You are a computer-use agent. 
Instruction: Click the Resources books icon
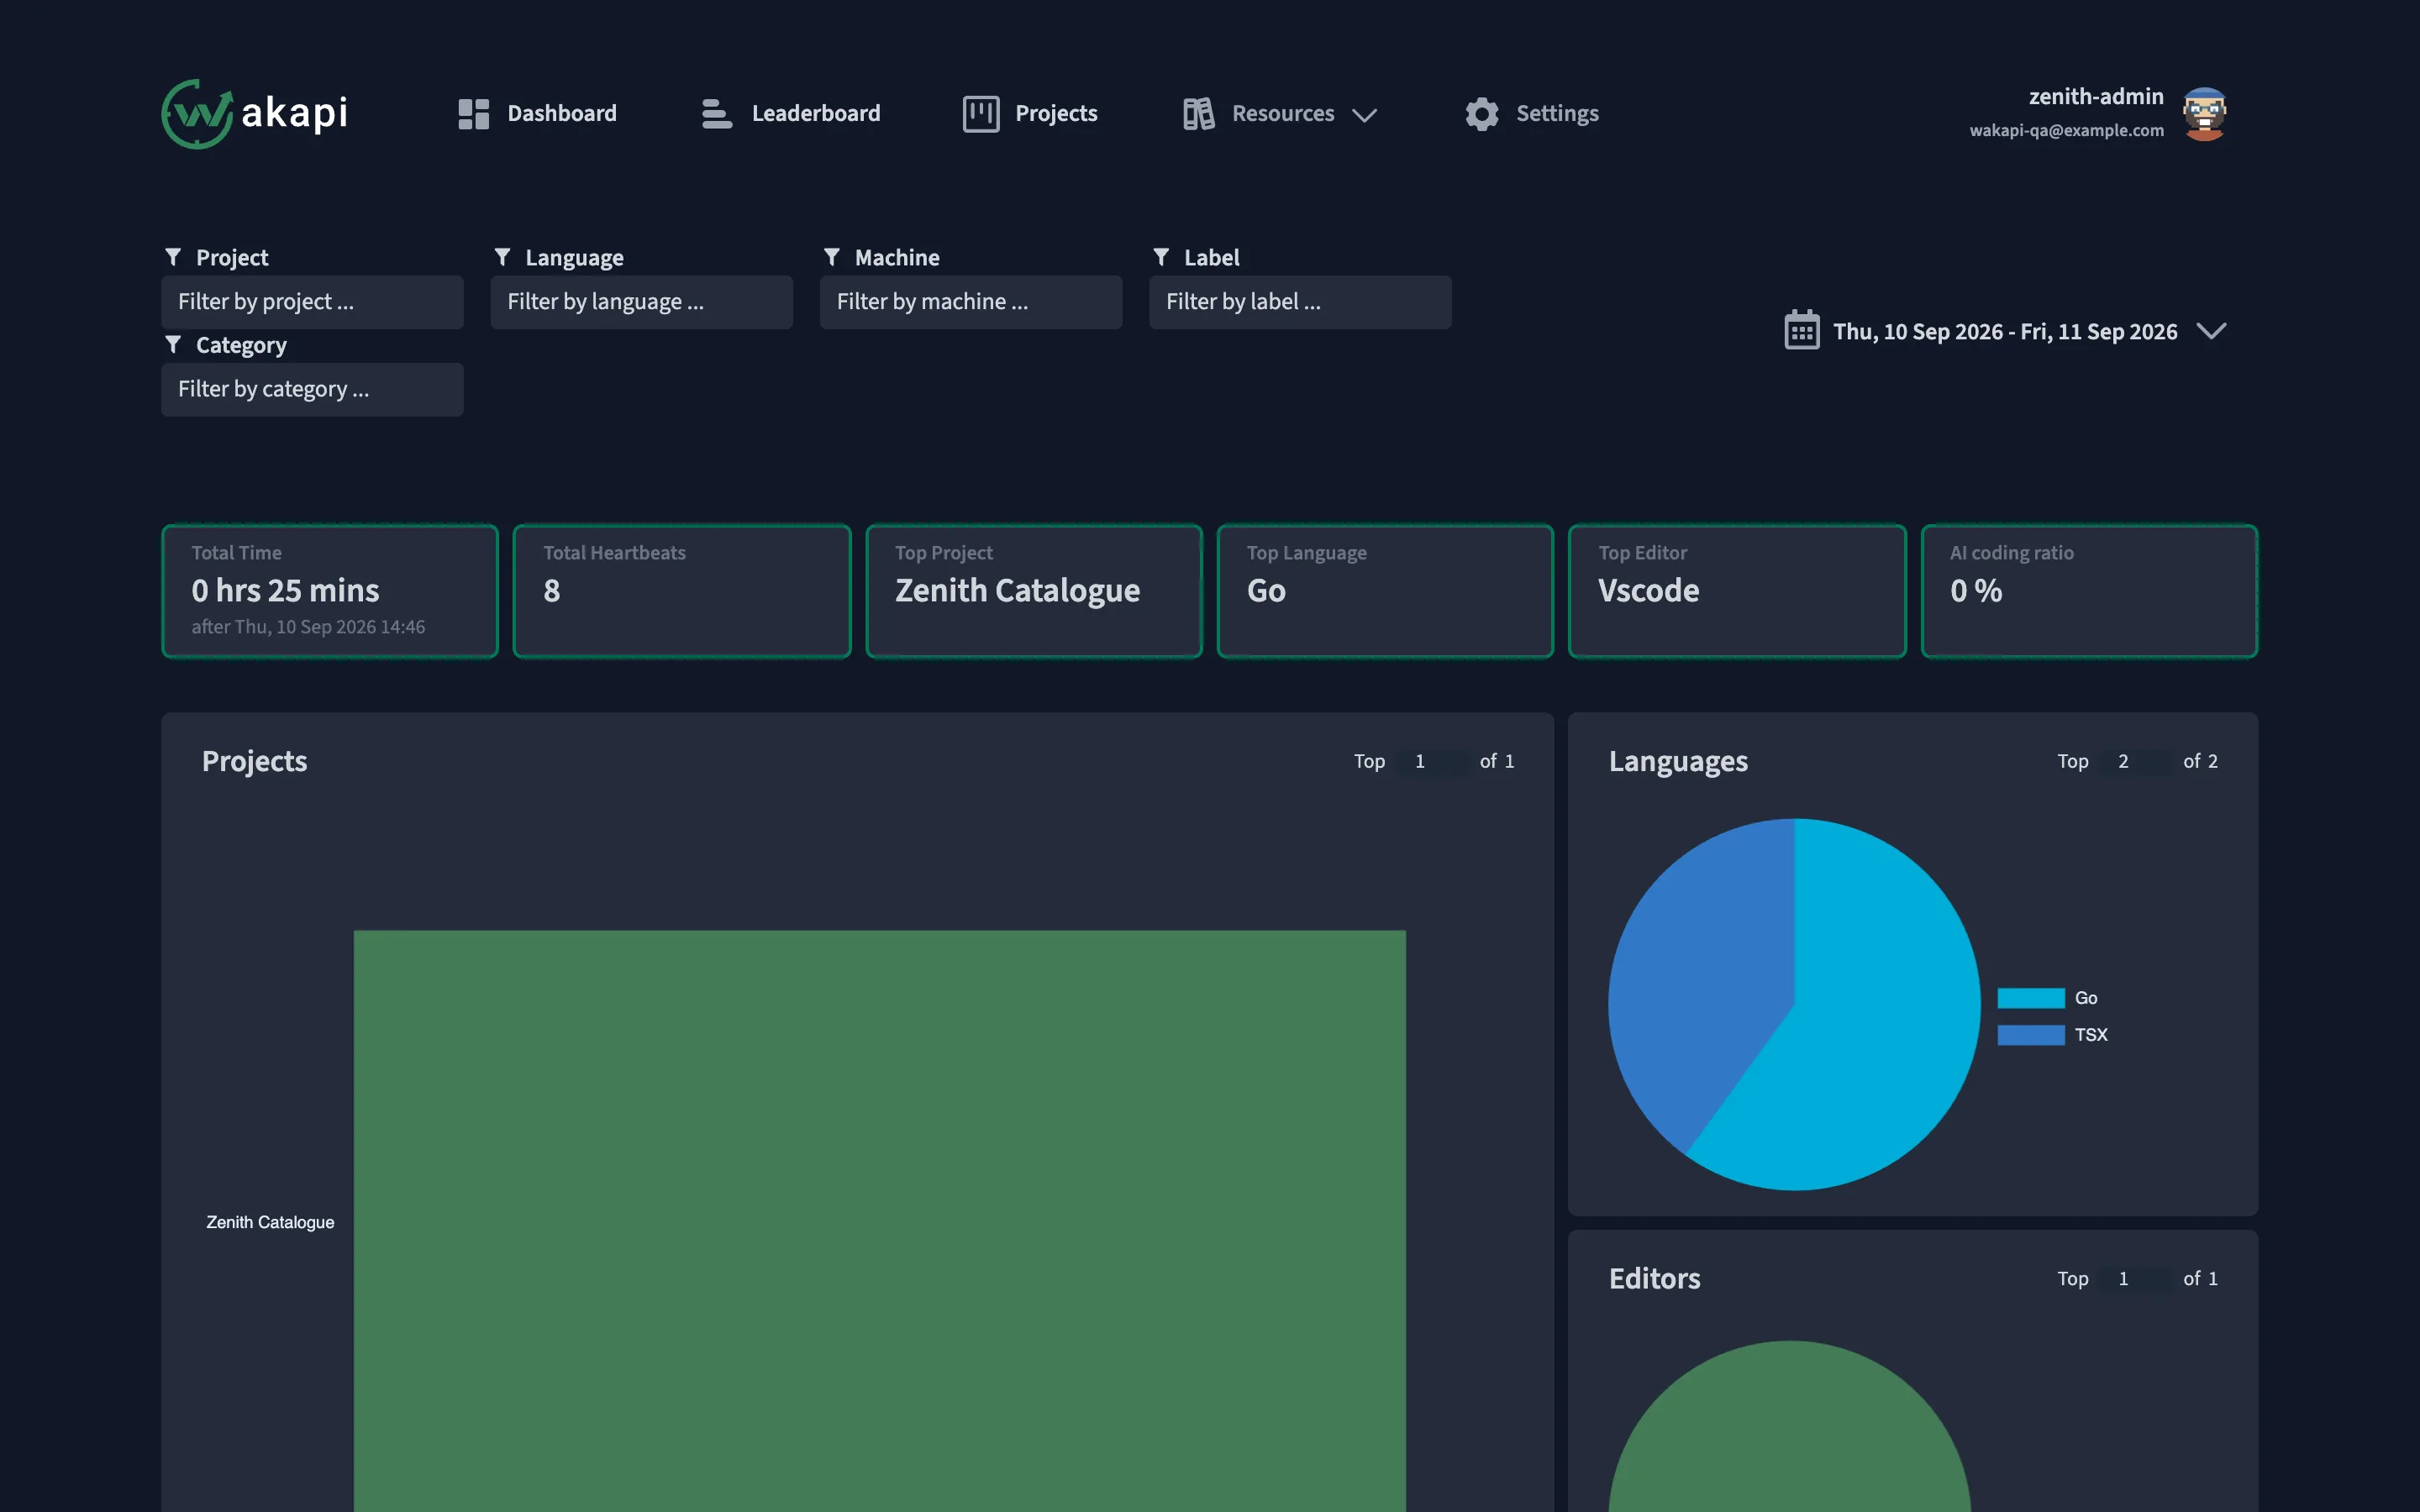[1198, 114]
